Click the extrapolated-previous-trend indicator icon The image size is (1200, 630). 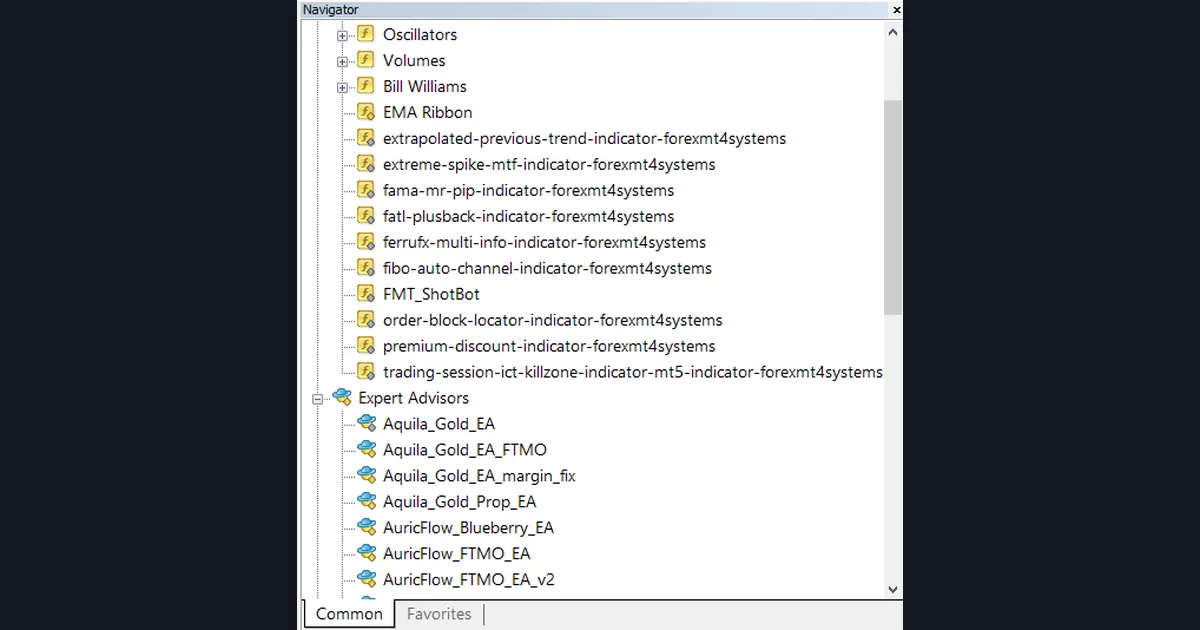(367, 138)
